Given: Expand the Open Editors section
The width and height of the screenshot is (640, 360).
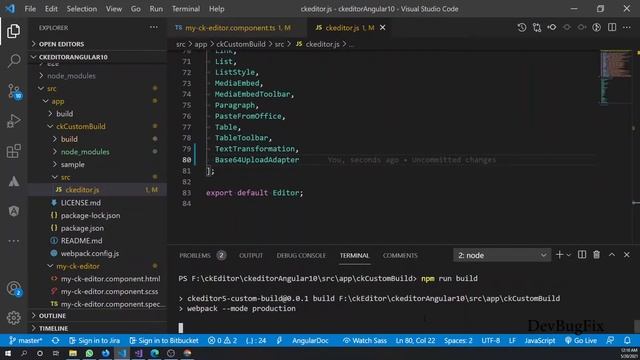Looking at the screenshot, I should click(61, 44).
